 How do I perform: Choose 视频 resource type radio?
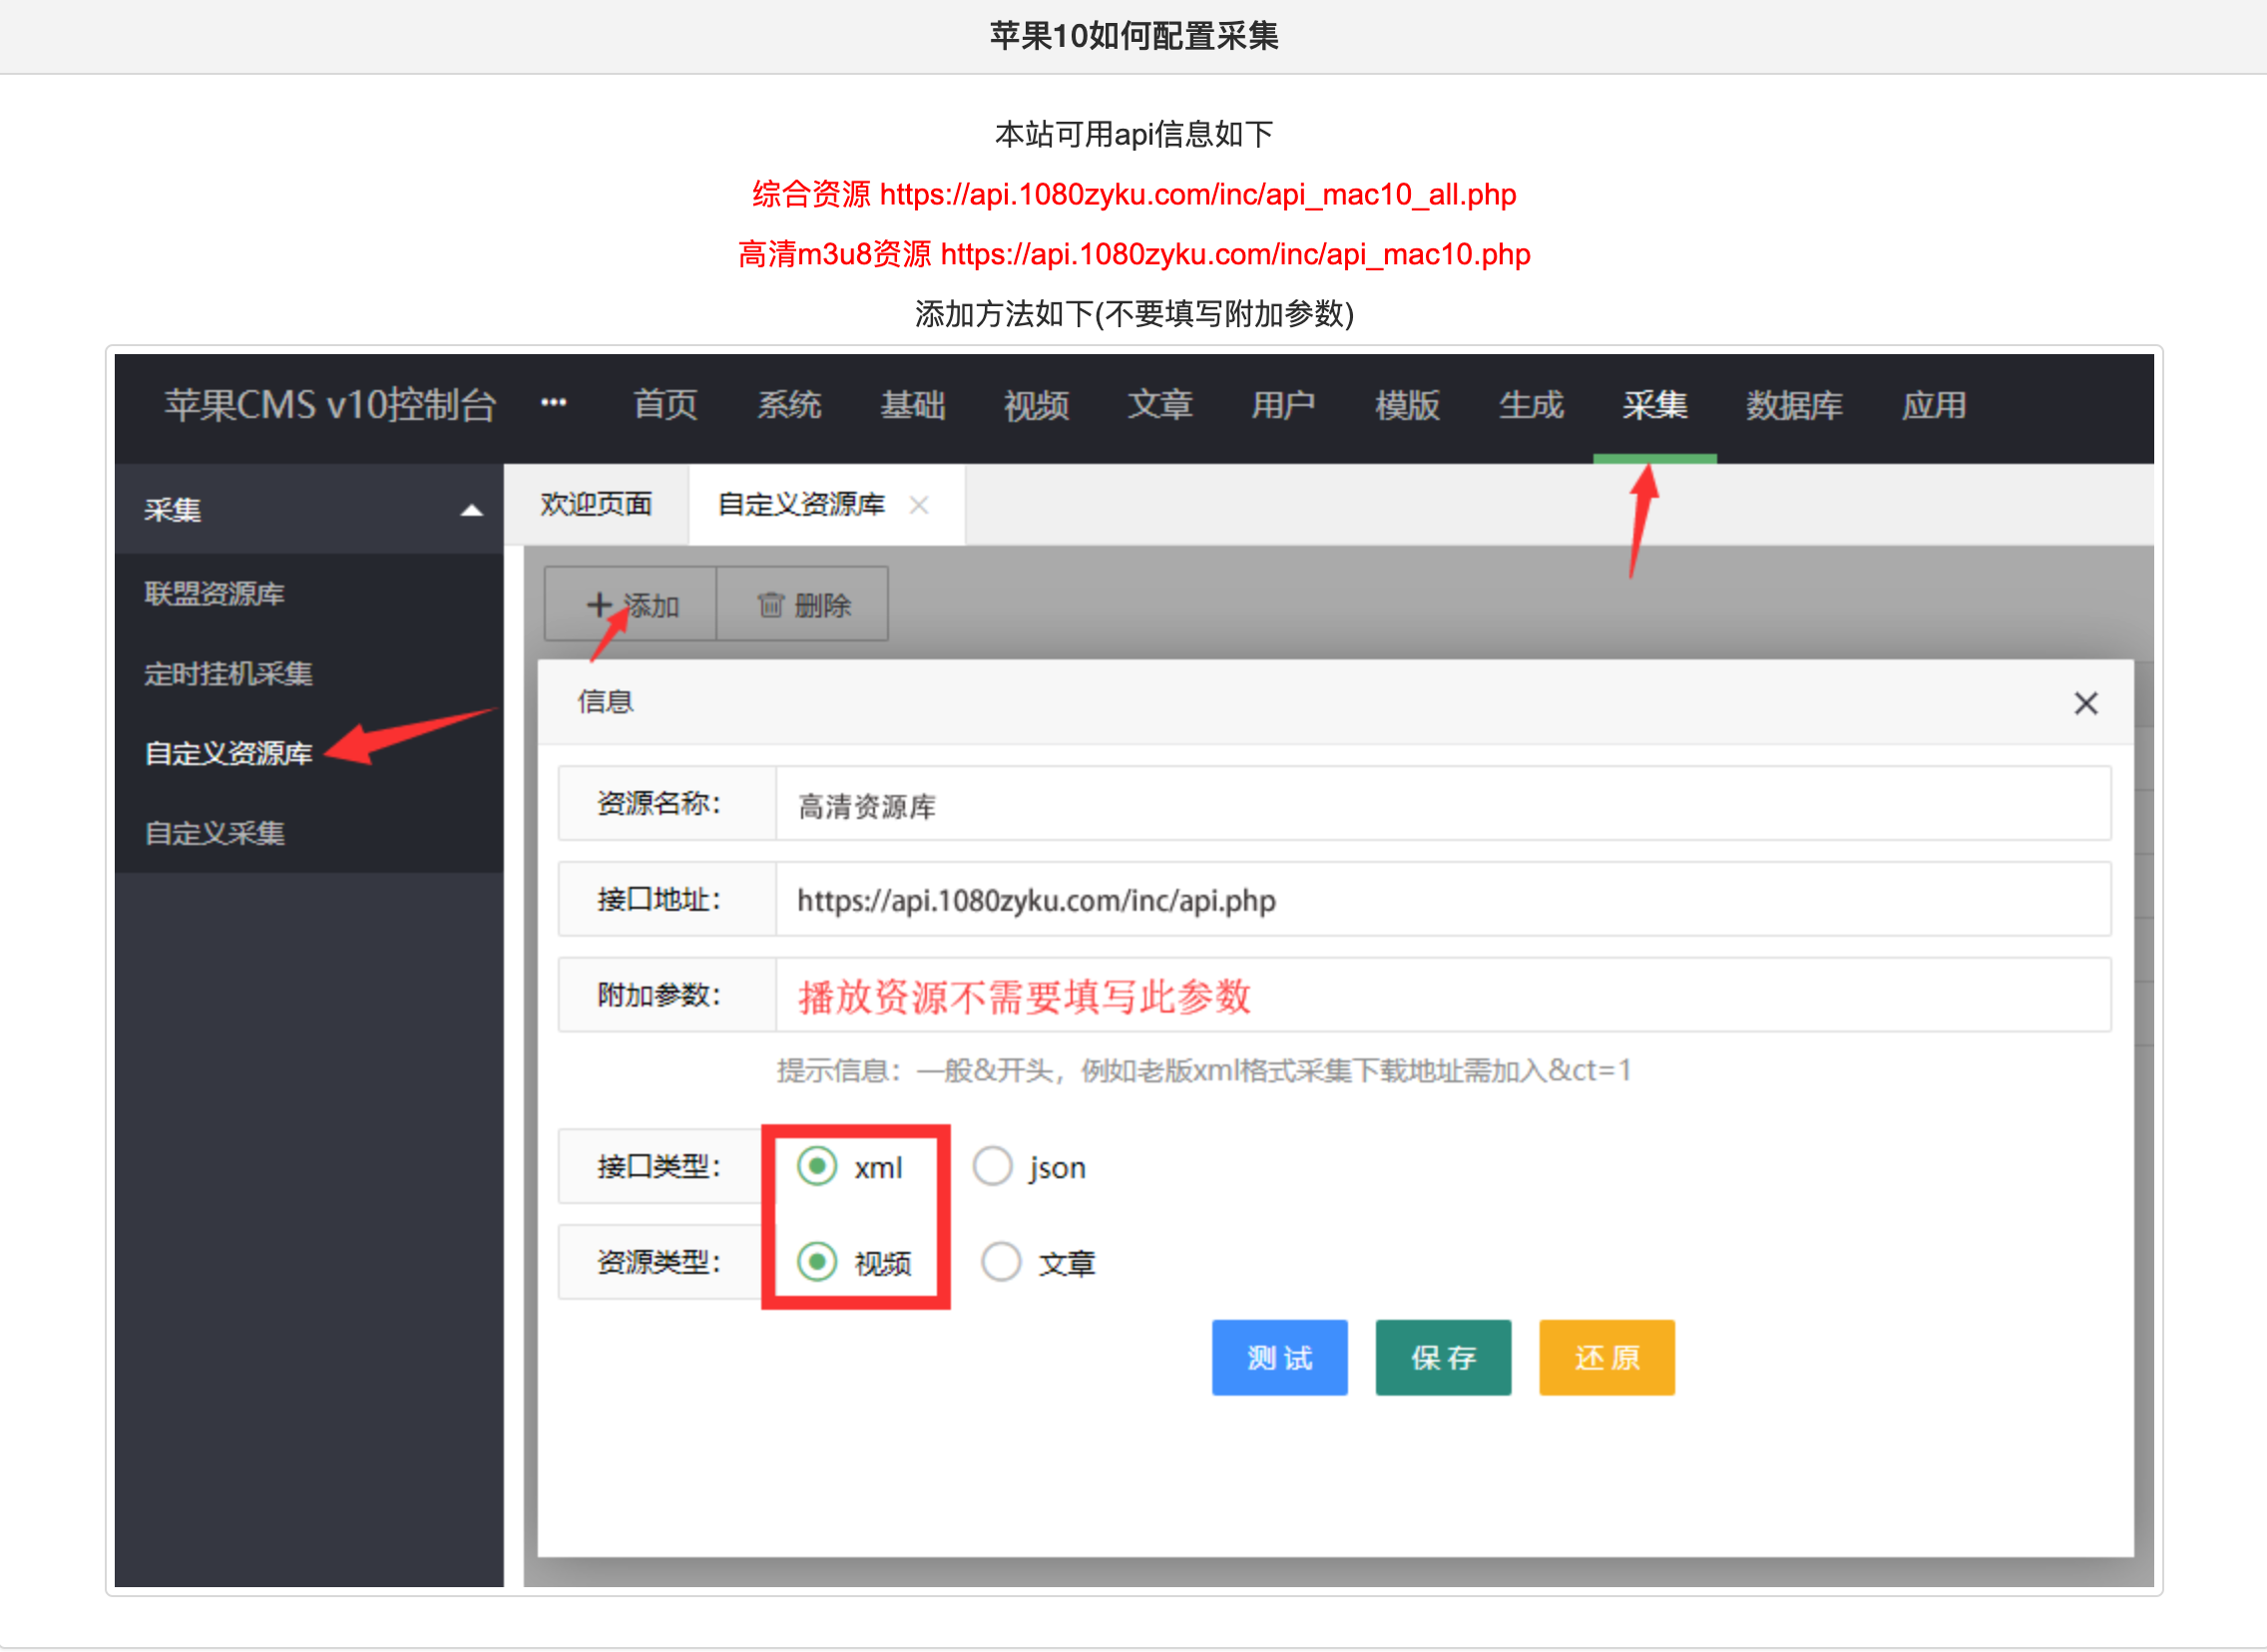tap(817, 1262)
